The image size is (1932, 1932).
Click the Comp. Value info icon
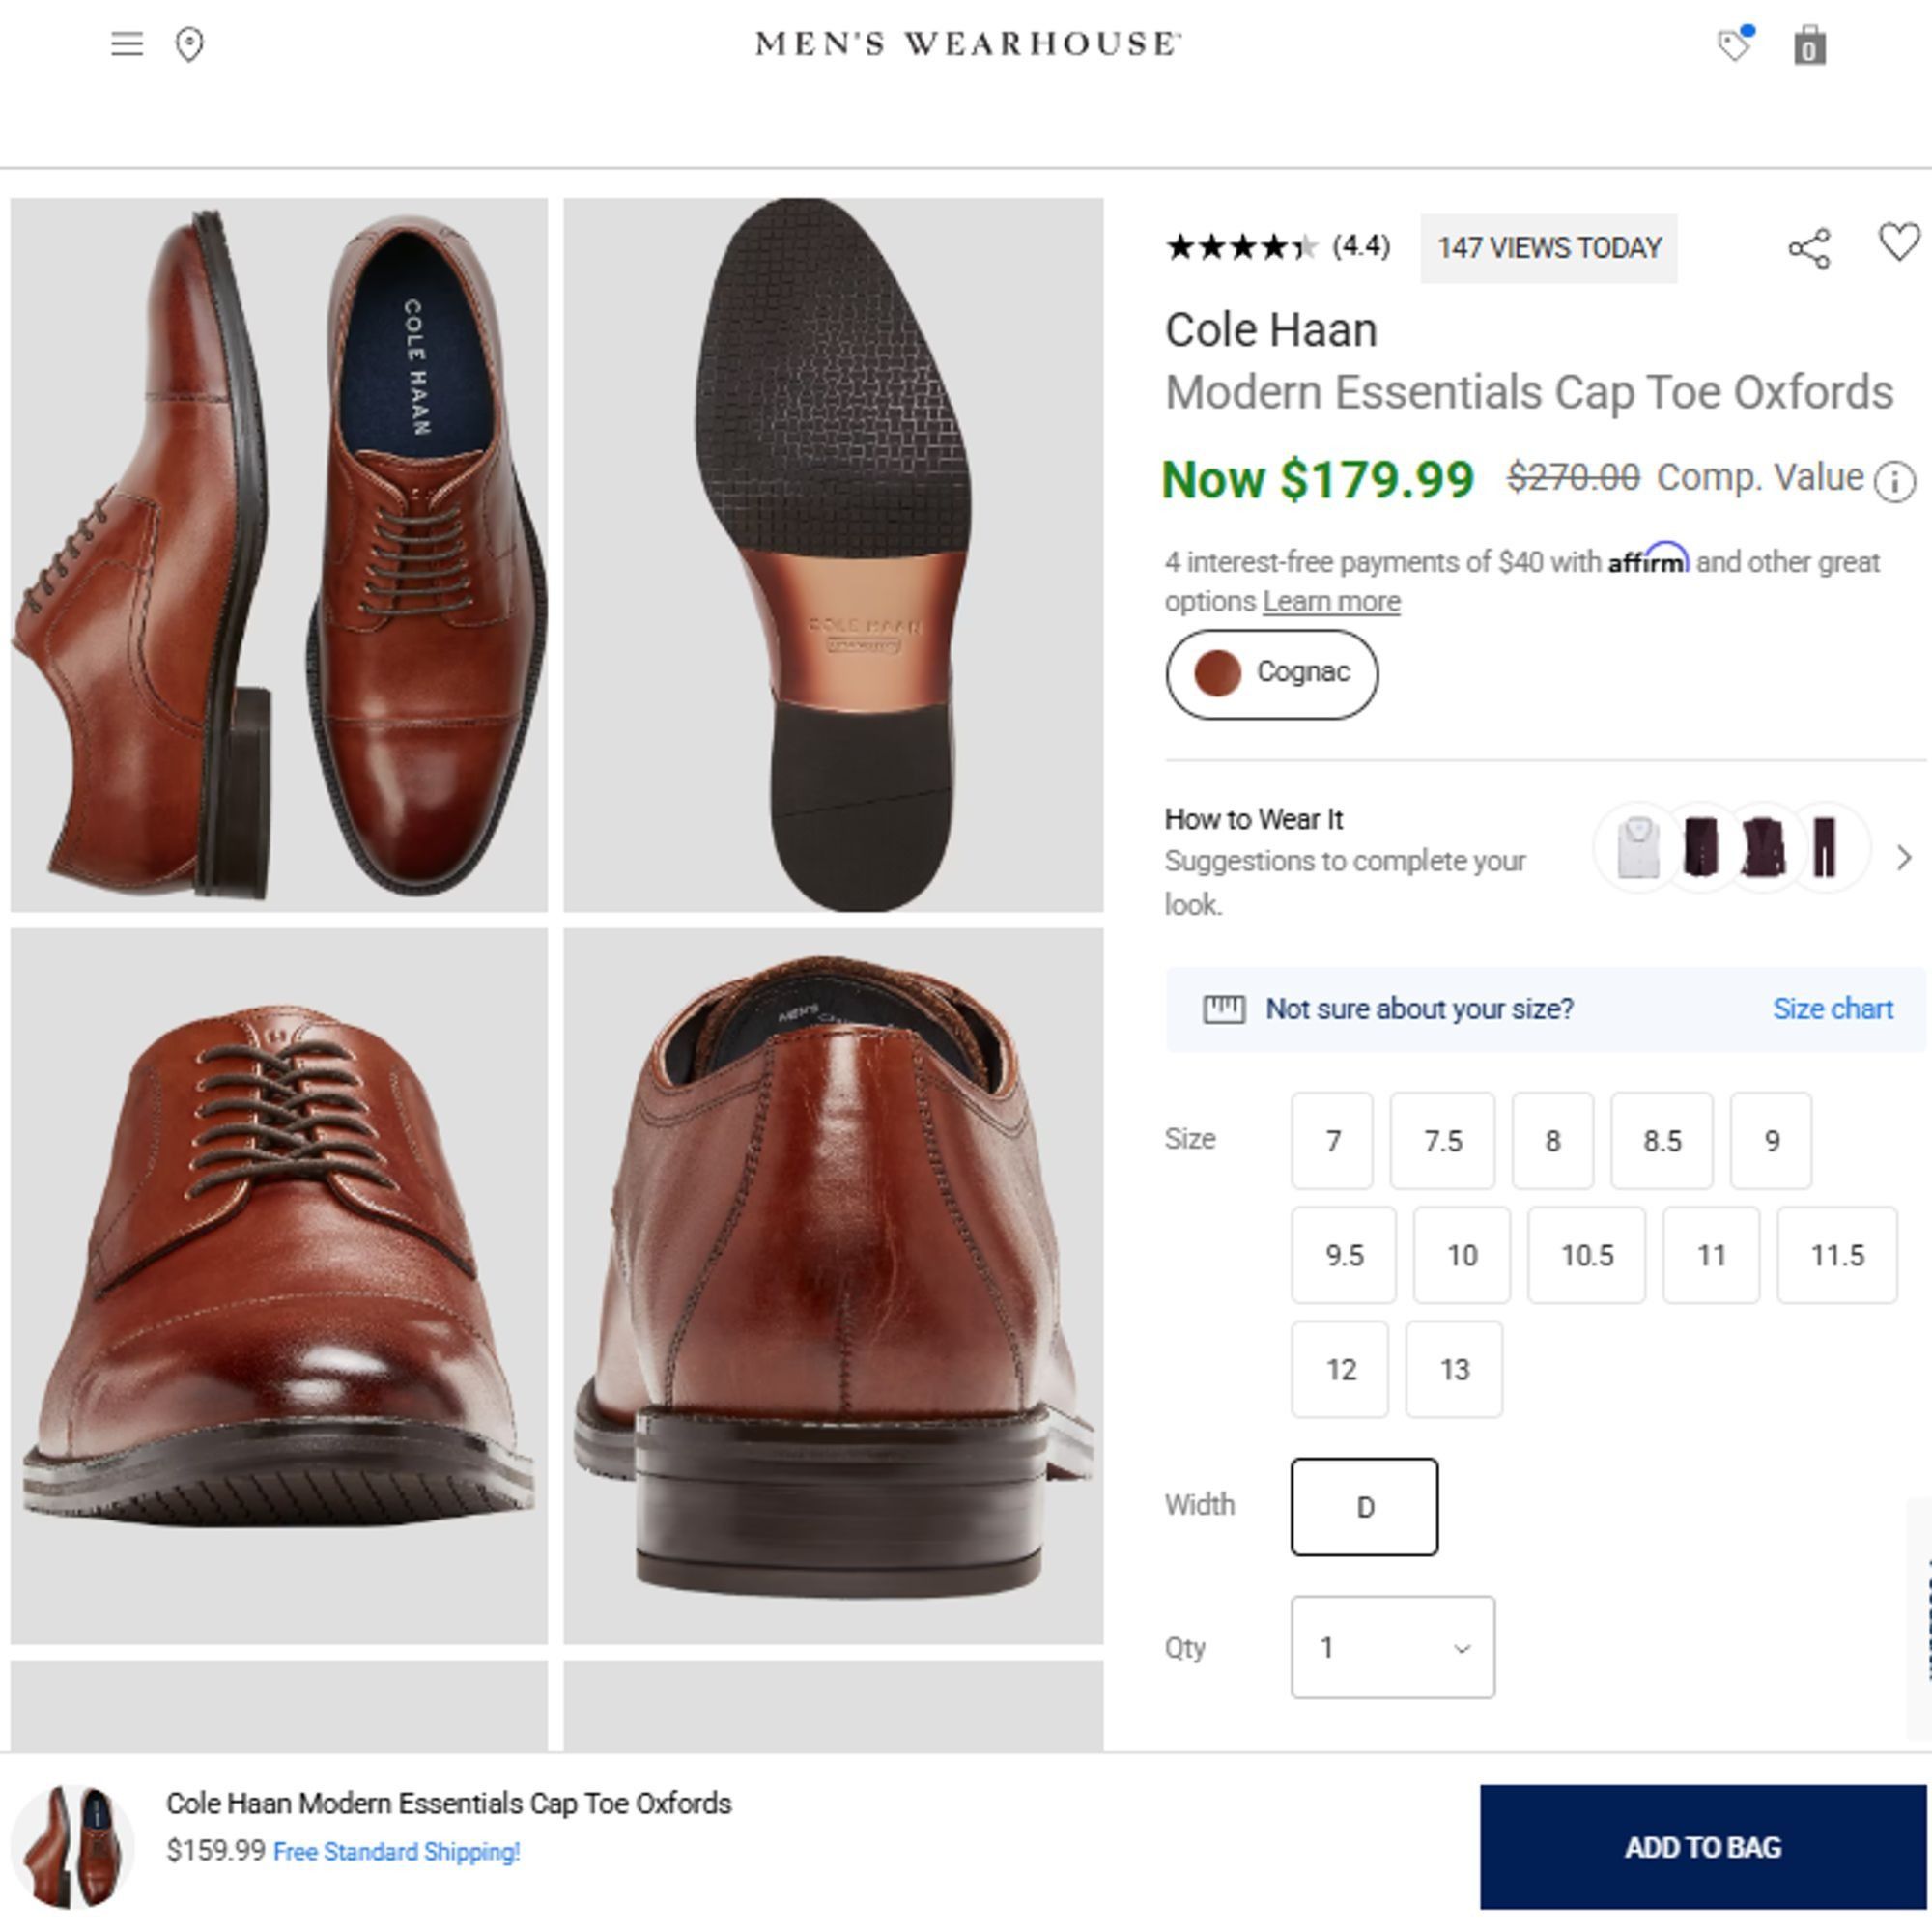coord(1895,482)
